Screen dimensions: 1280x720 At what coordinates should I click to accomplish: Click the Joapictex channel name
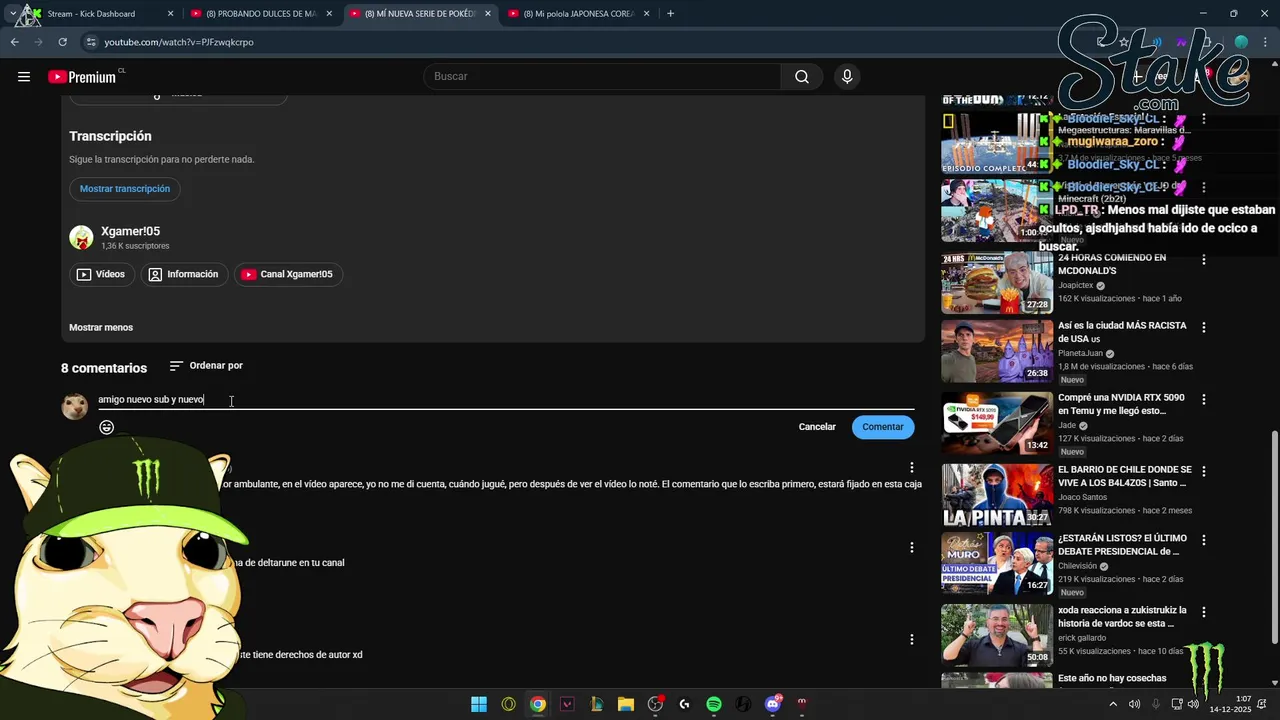click(x=1076, y=285)
